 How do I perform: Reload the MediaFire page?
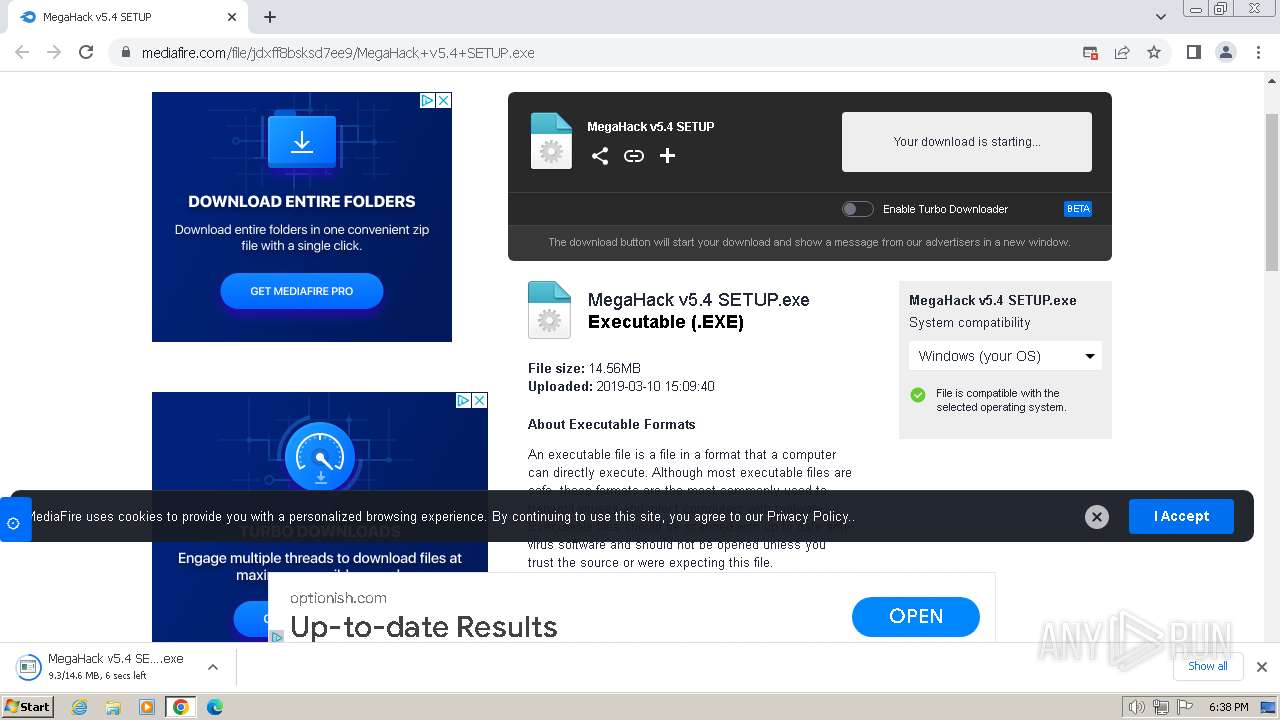86,52
